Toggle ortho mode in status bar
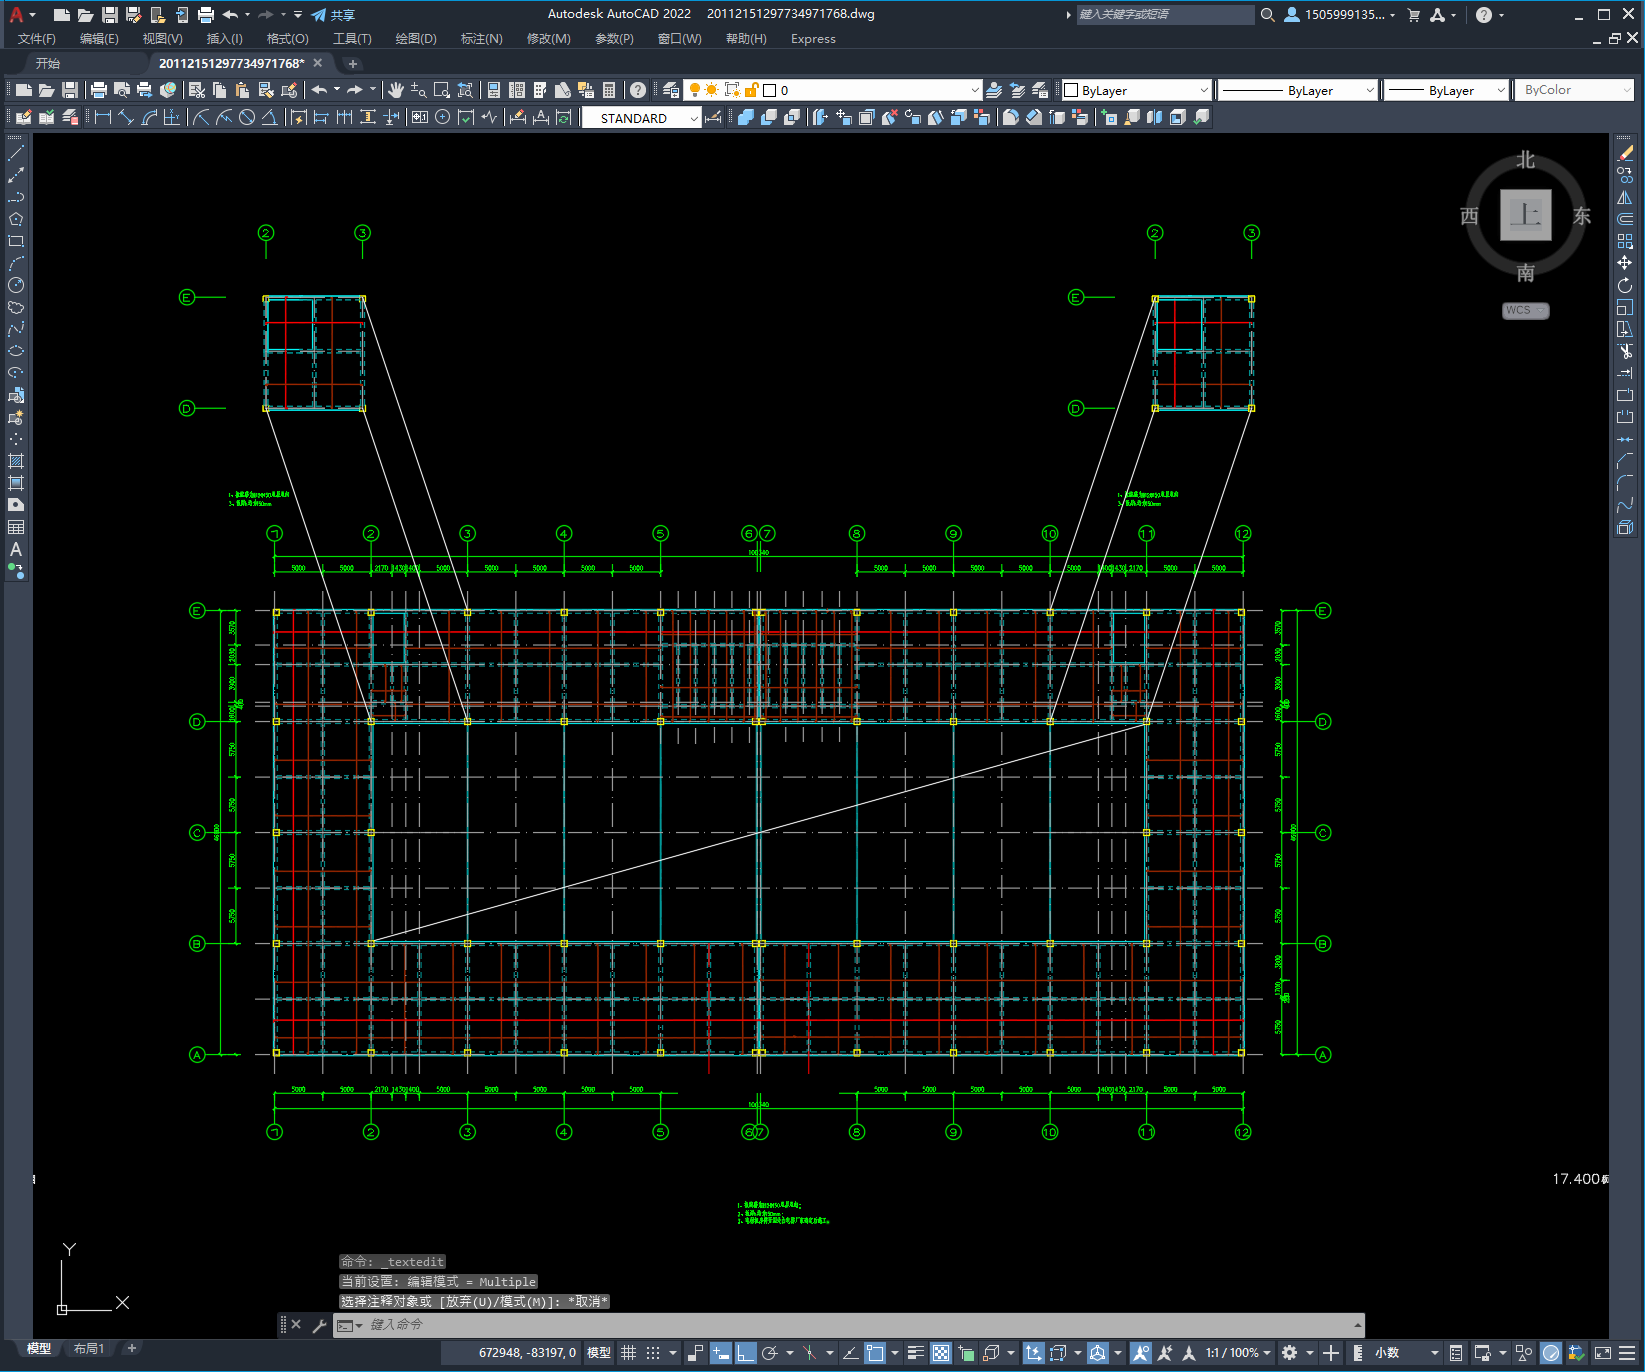Screen dimensions: 1645x1372 click(746, 1353)
